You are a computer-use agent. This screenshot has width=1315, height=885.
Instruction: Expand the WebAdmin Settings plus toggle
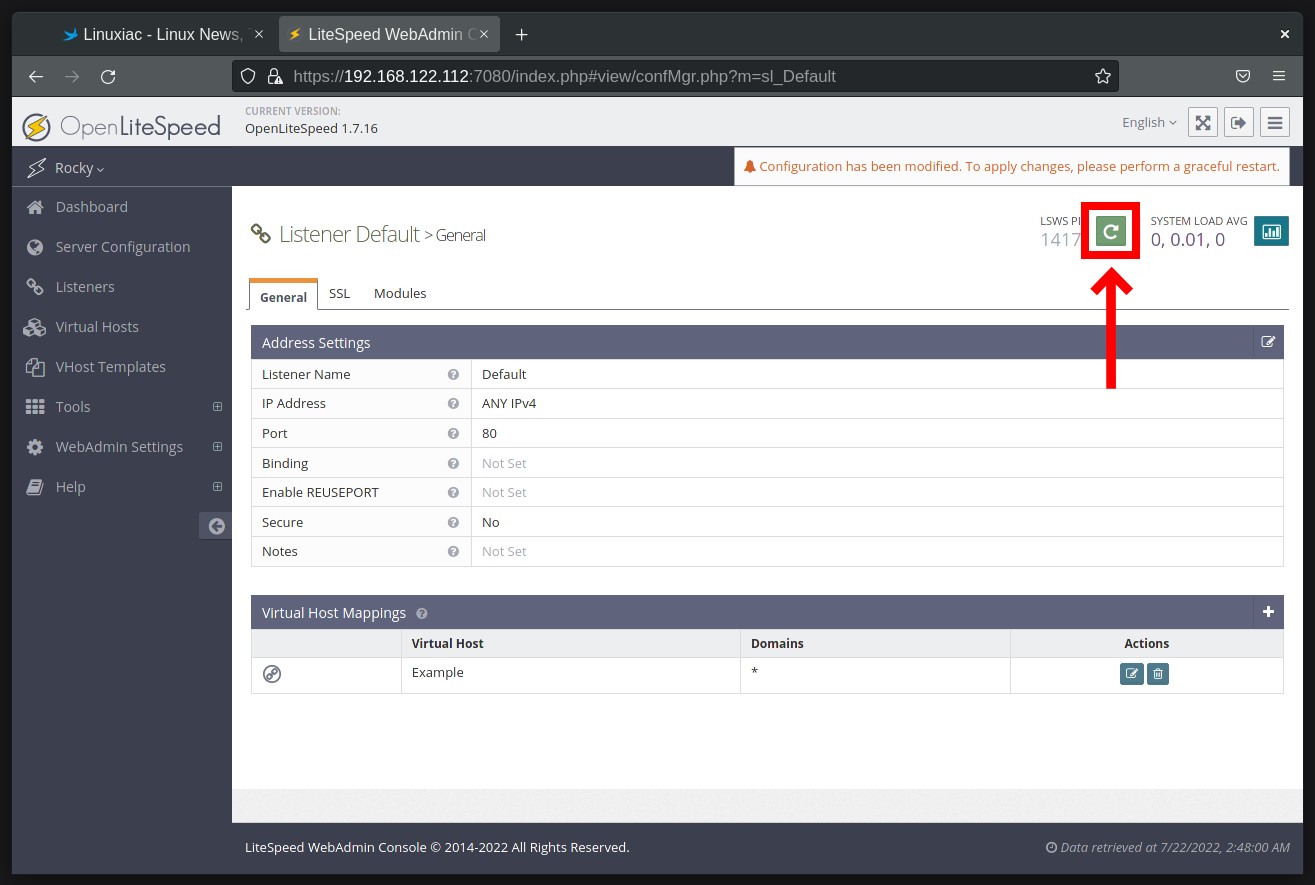pos(217,447)
